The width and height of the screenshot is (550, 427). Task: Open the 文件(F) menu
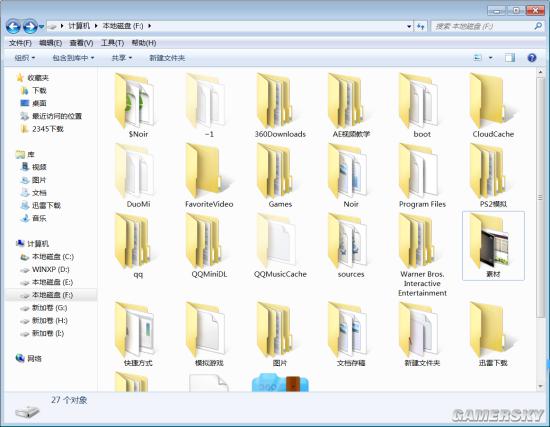pyautogui.click(x=20, y=43)
